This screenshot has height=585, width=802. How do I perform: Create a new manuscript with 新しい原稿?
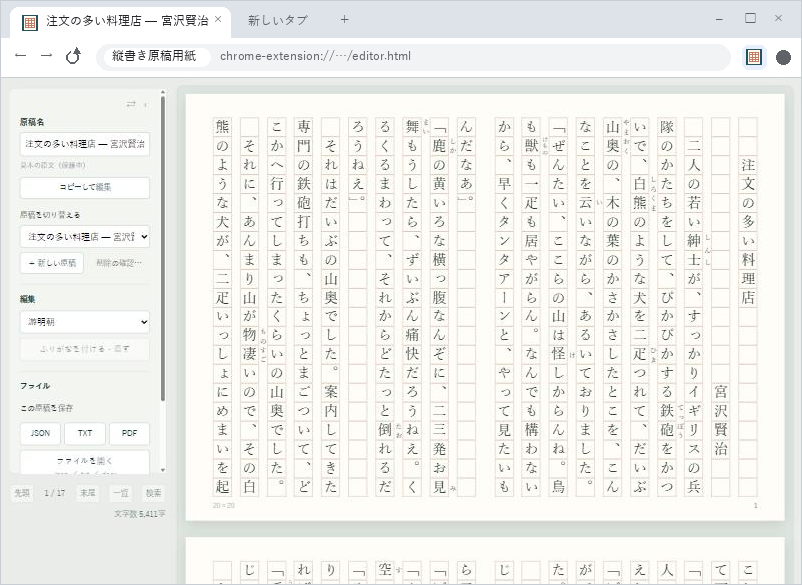[x=52, y=263]
